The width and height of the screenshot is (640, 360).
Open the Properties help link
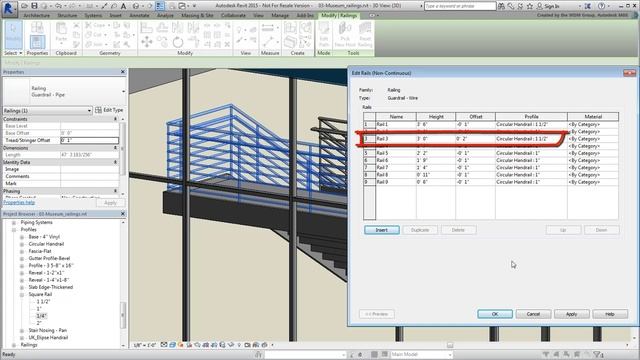click(x=19, y=202)
